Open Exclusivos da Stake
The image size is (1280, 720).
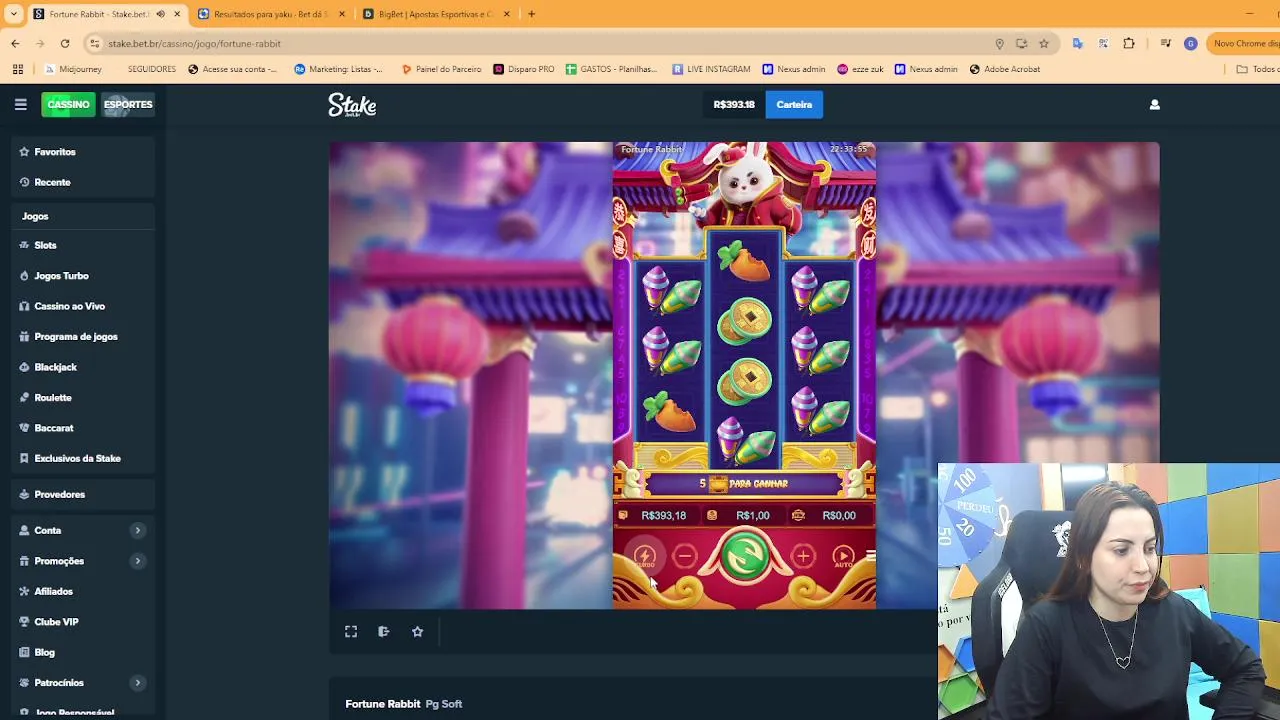point(83,458)
